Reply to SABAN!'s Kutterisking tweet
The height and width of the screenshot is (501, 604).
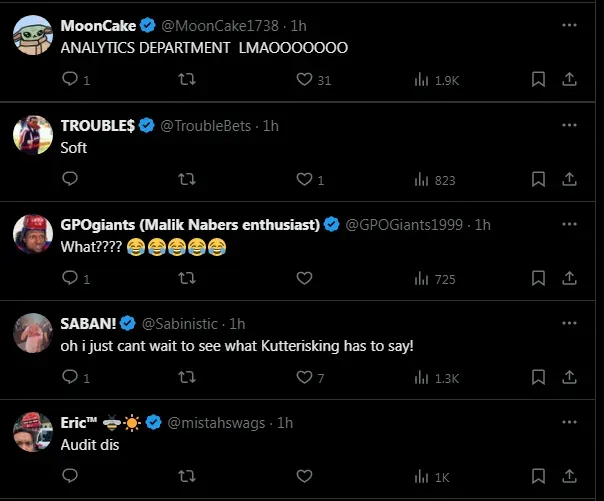pos(70,378)
